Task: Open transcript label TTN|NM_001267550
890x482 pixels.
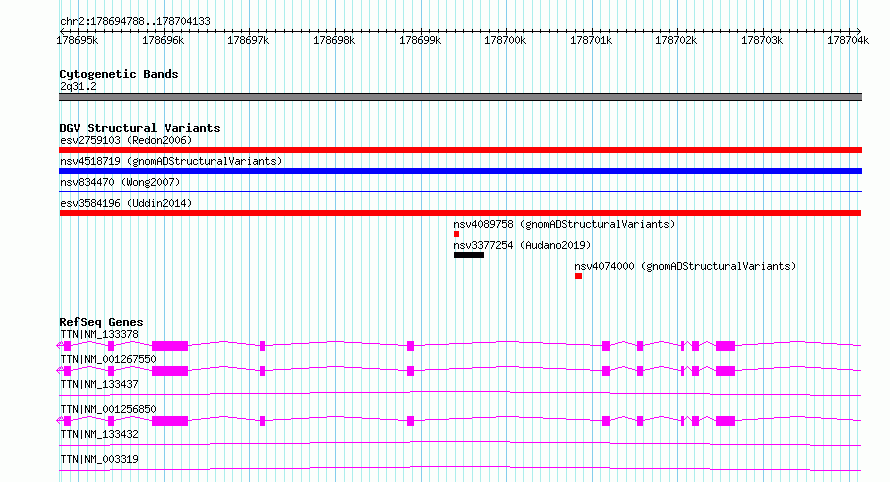Action: (108, 359)
